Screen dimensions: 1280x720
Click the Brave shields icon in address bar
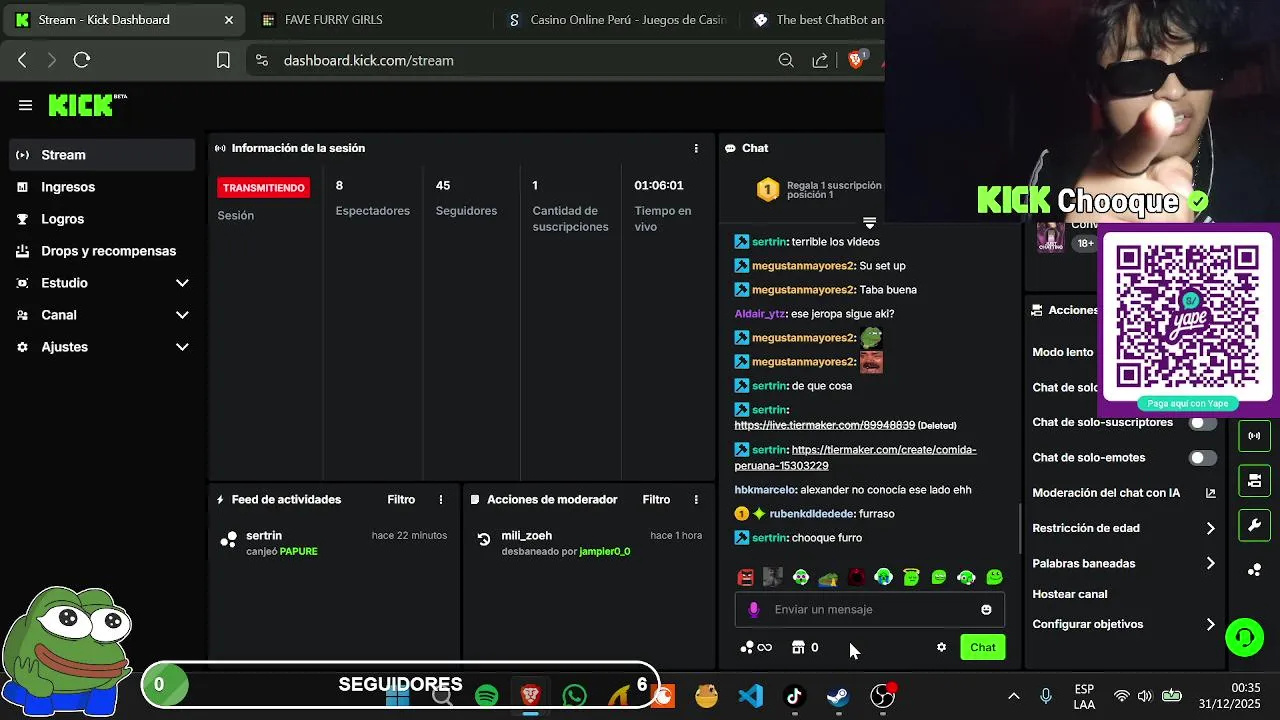click(x=856, y=60)
